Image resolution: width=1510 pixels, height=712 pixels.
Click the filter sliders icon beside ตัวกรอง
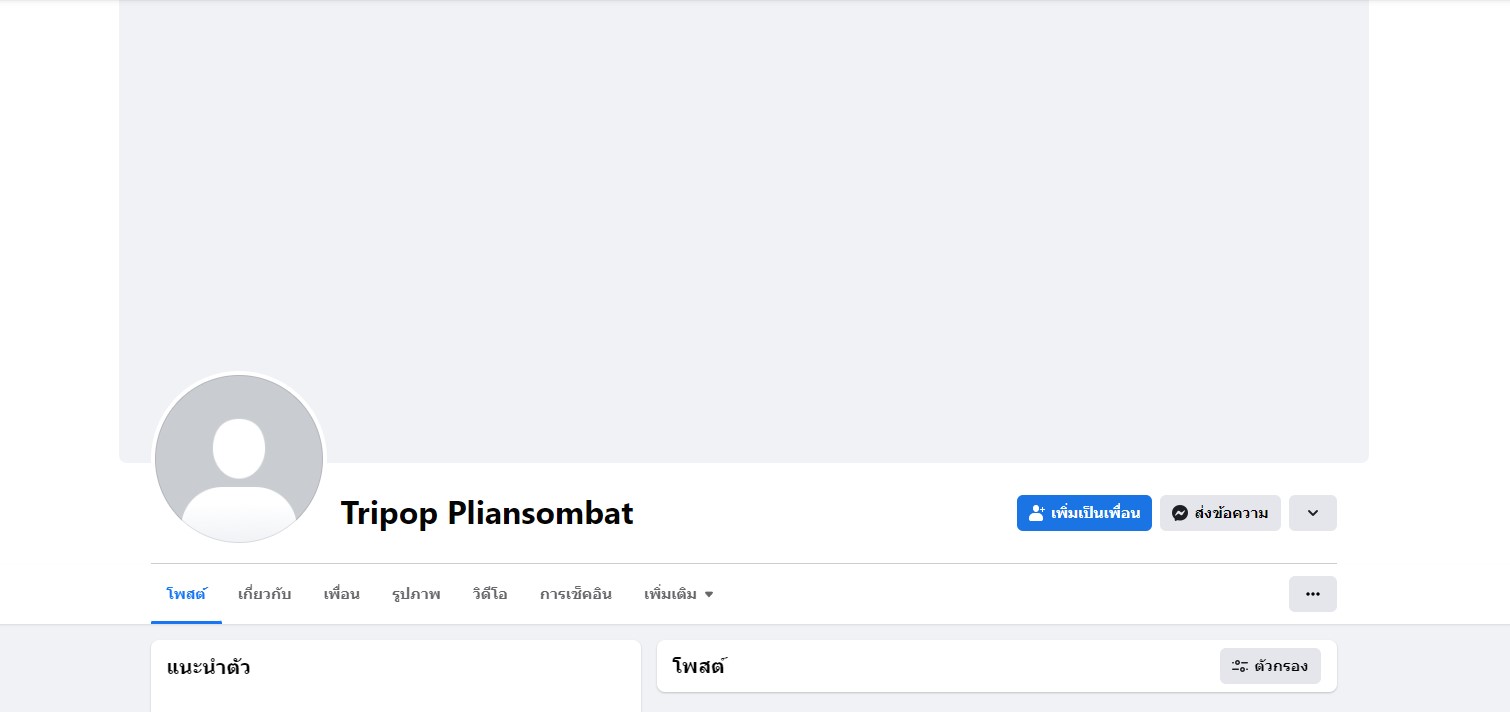tap(1240, 666)
